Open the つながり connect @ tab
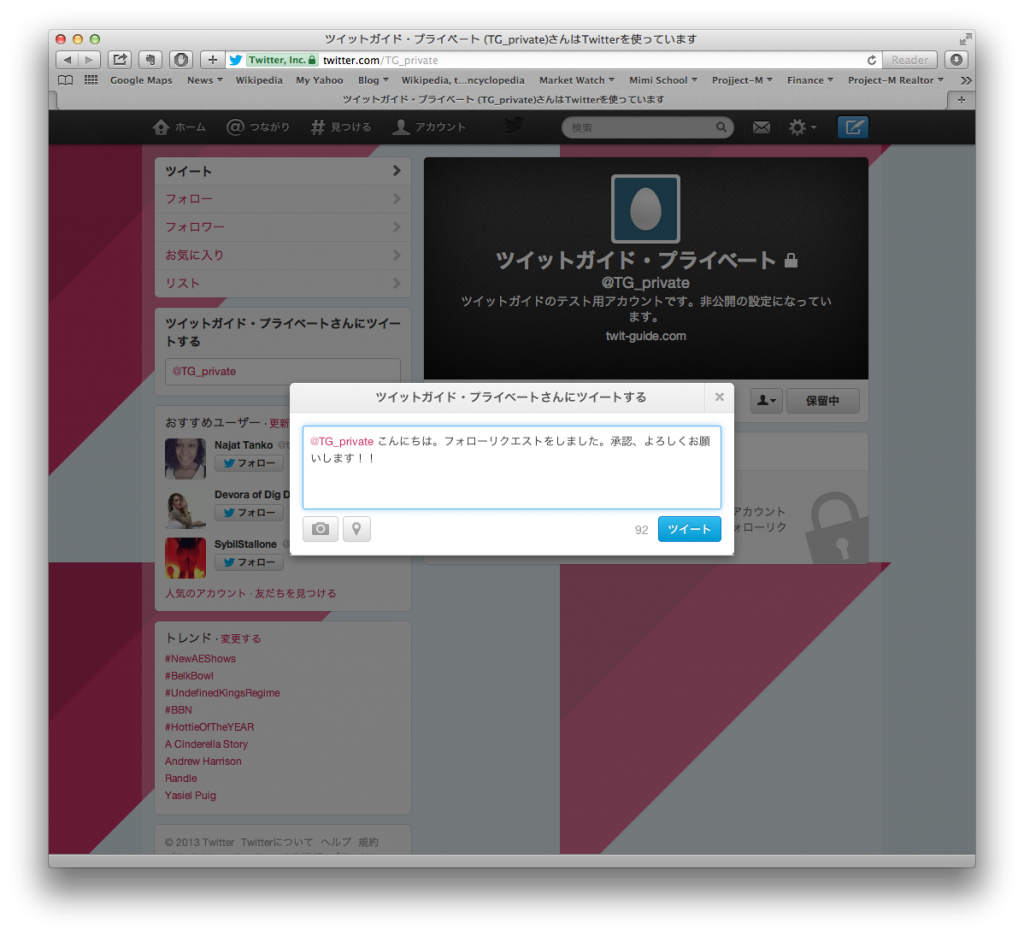The height and width of the screenshot is (935, 1024). 258,127
